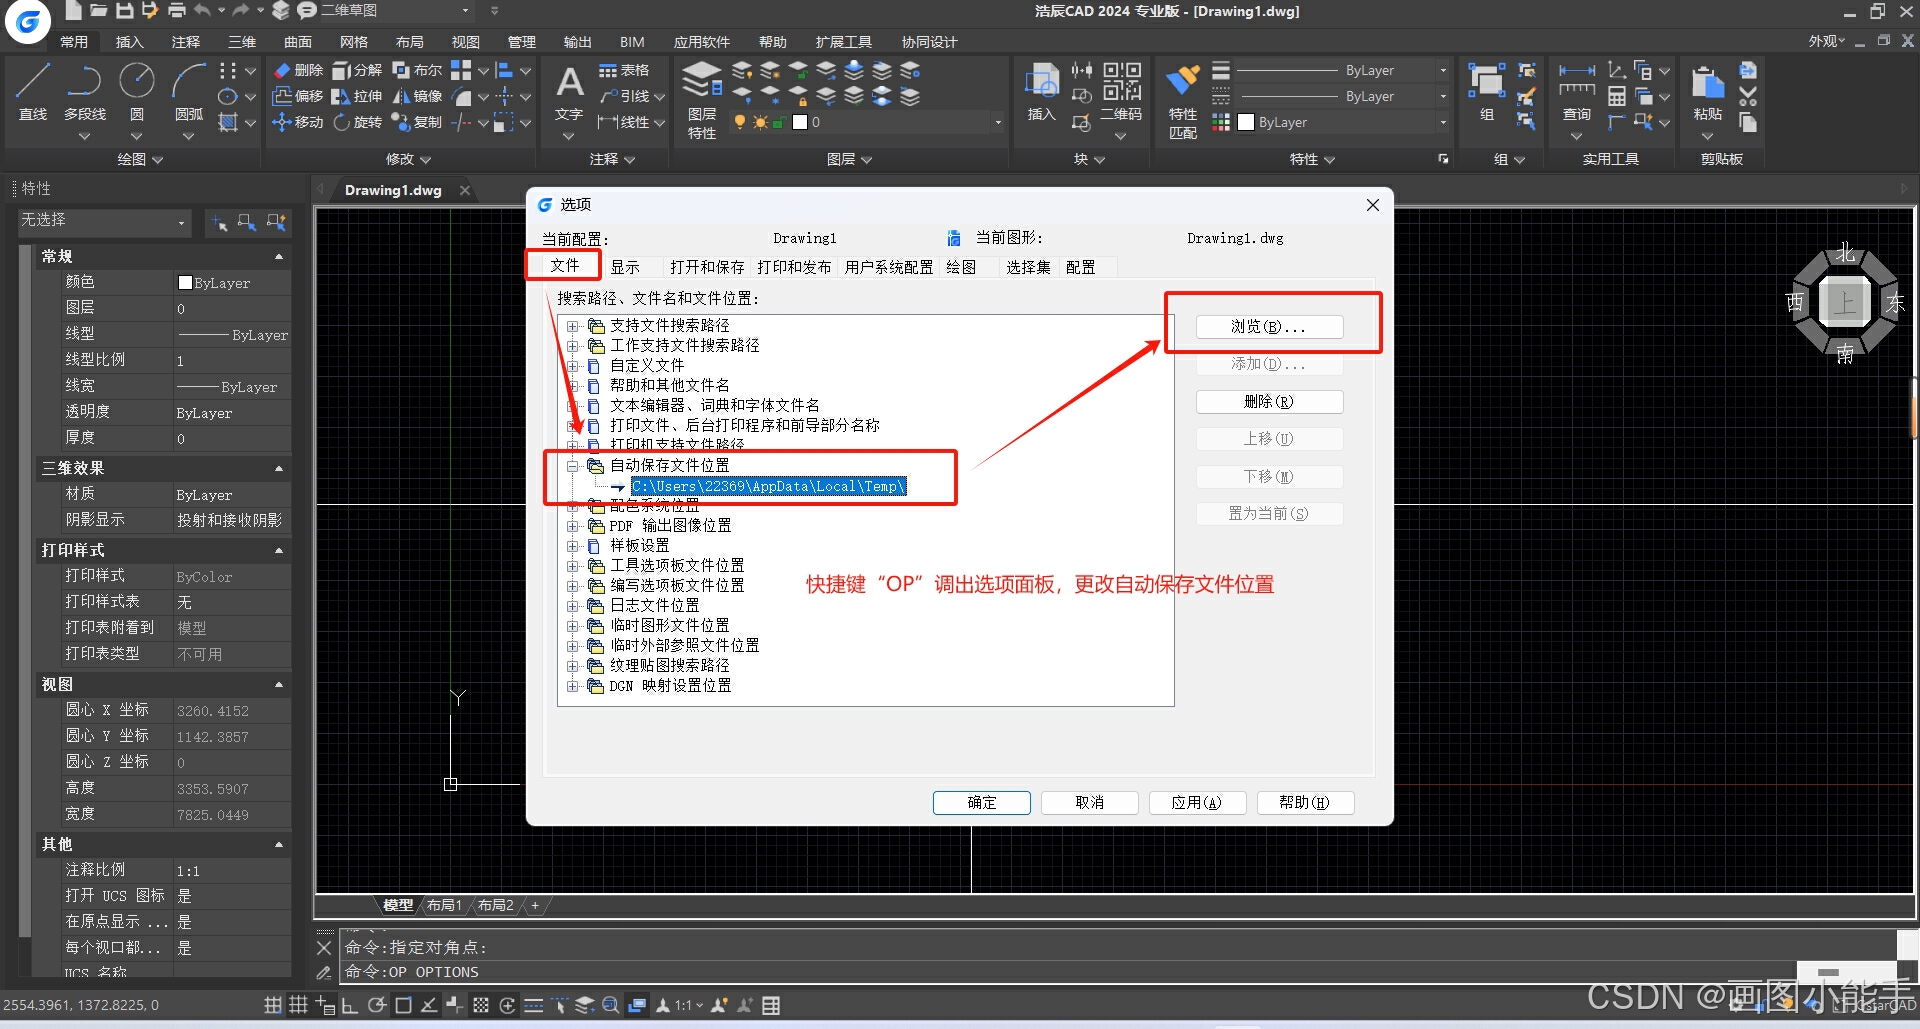Expand the 绘图 ribbon panel
The height and width of the screenshot is (1029, 1920).
tap(140, 159)
